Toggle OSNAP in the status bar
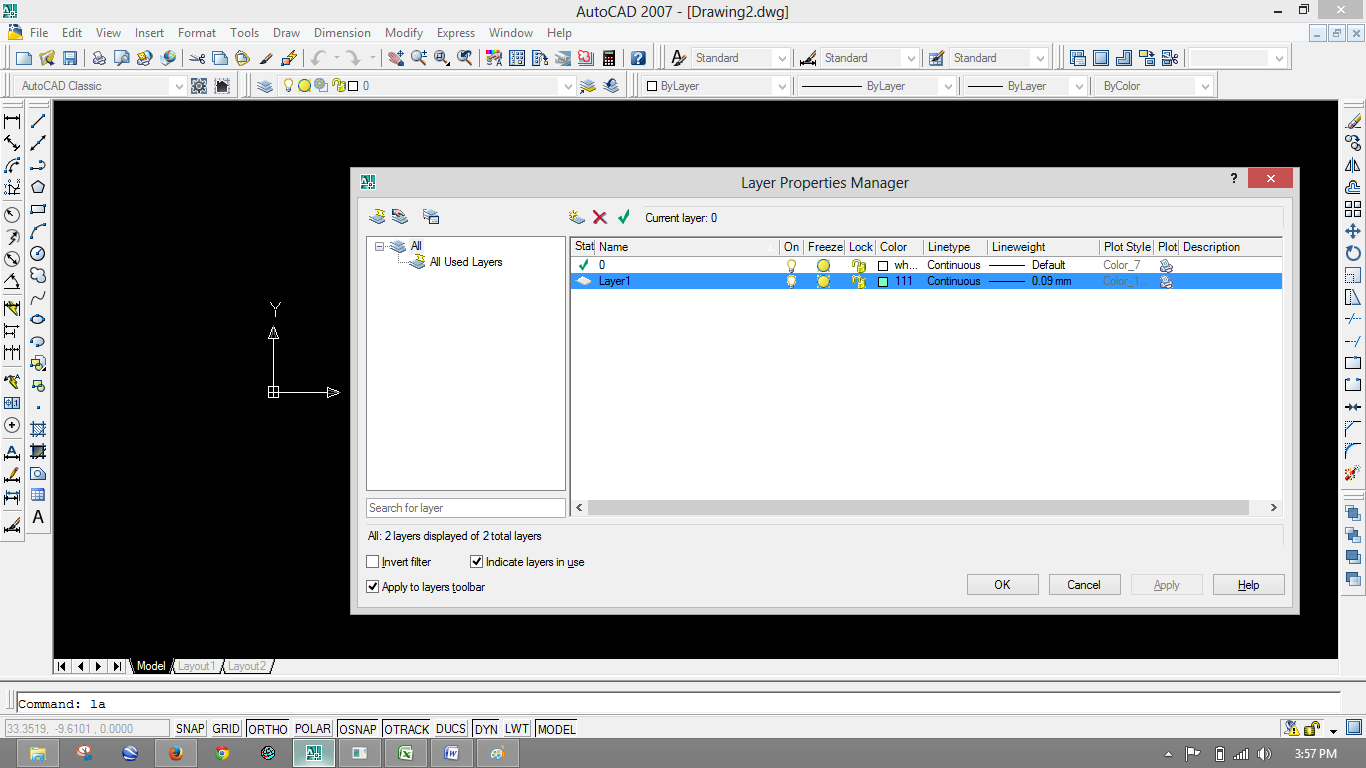 (x=358, y=729)
